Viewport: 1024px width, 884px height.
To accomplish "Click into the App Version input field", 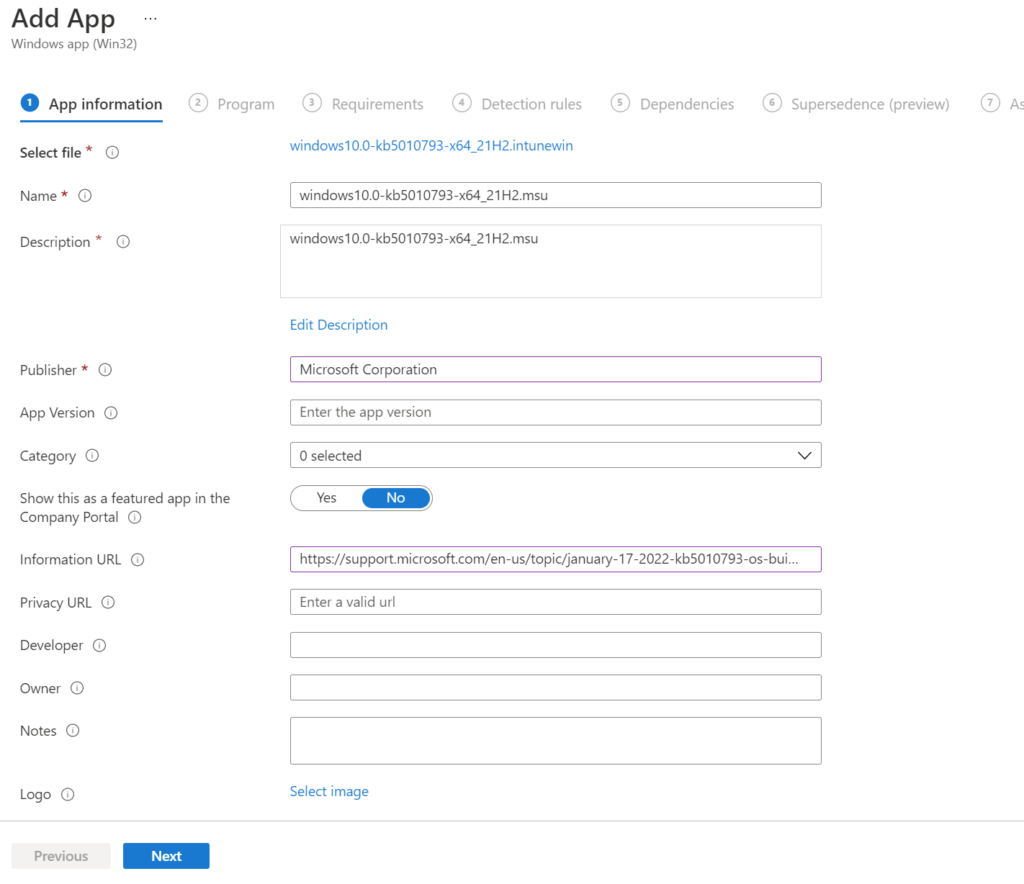I will tap(556, 413).
